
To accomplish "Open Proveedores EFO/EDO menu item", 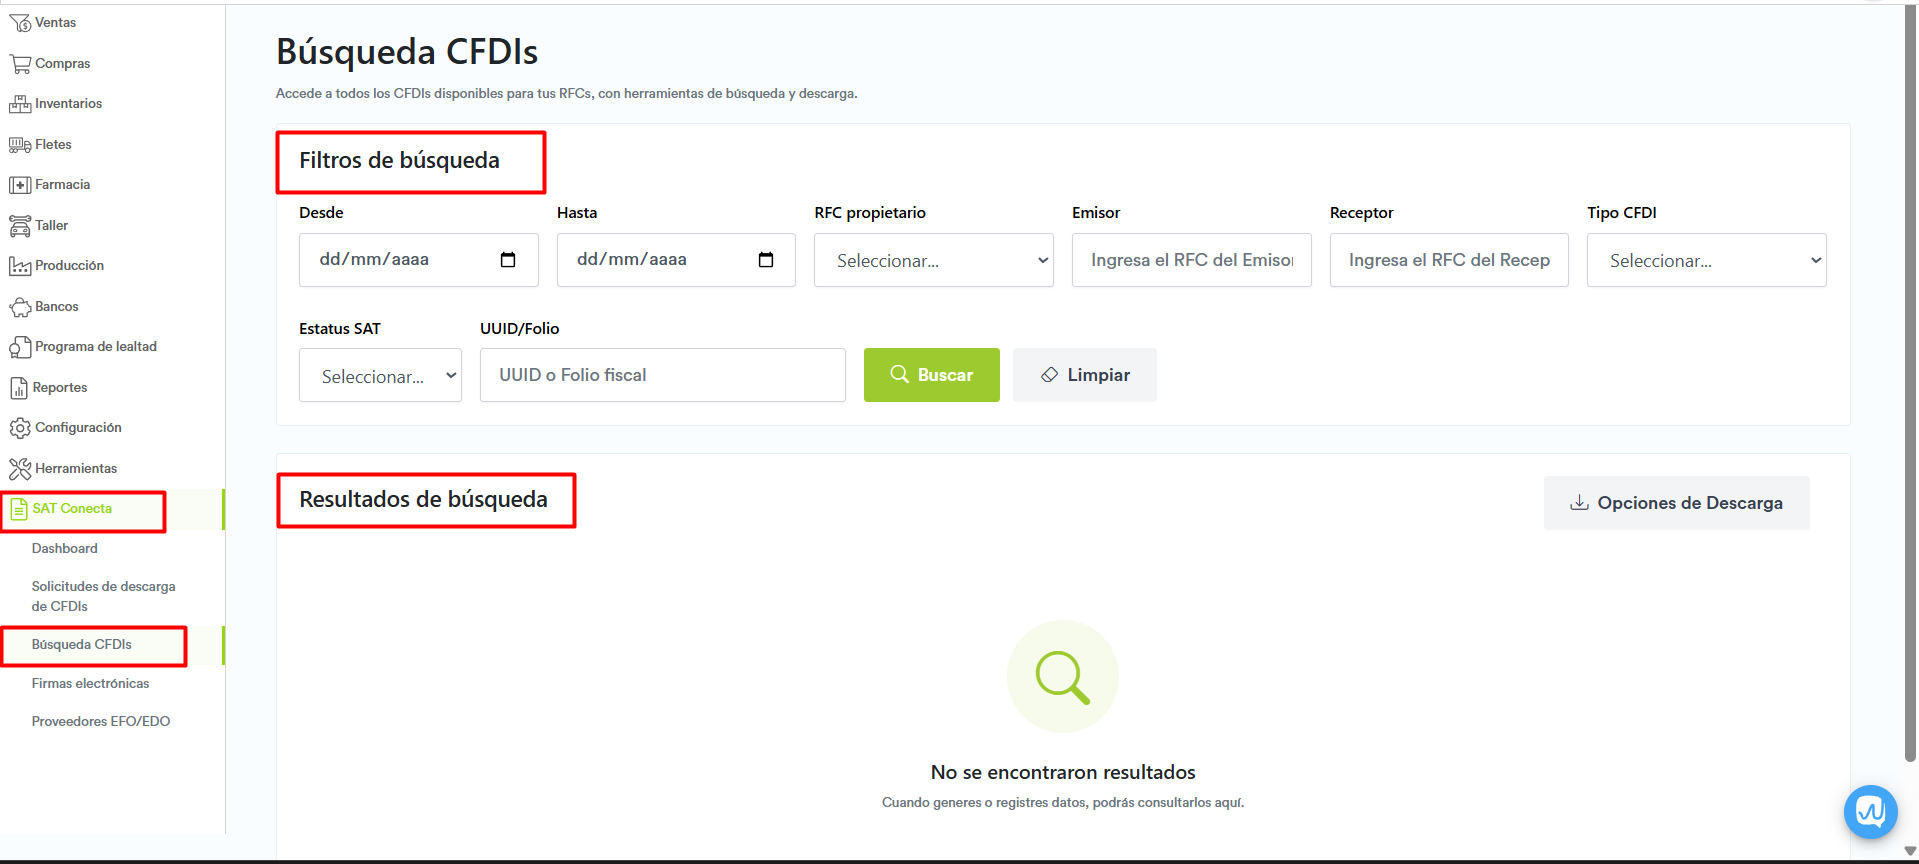I will (101, 722).
